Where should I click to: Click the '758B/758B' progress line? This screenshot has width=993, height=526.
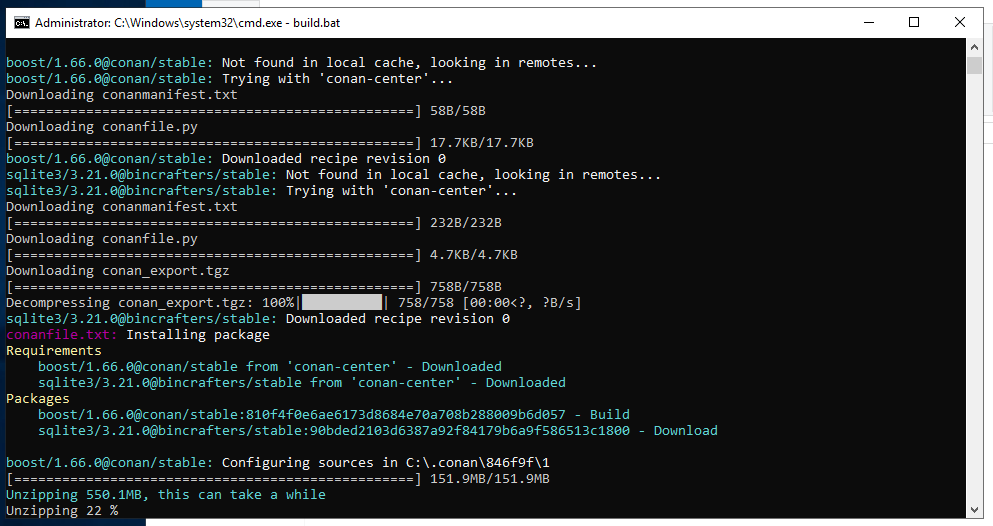pos(254,287)
